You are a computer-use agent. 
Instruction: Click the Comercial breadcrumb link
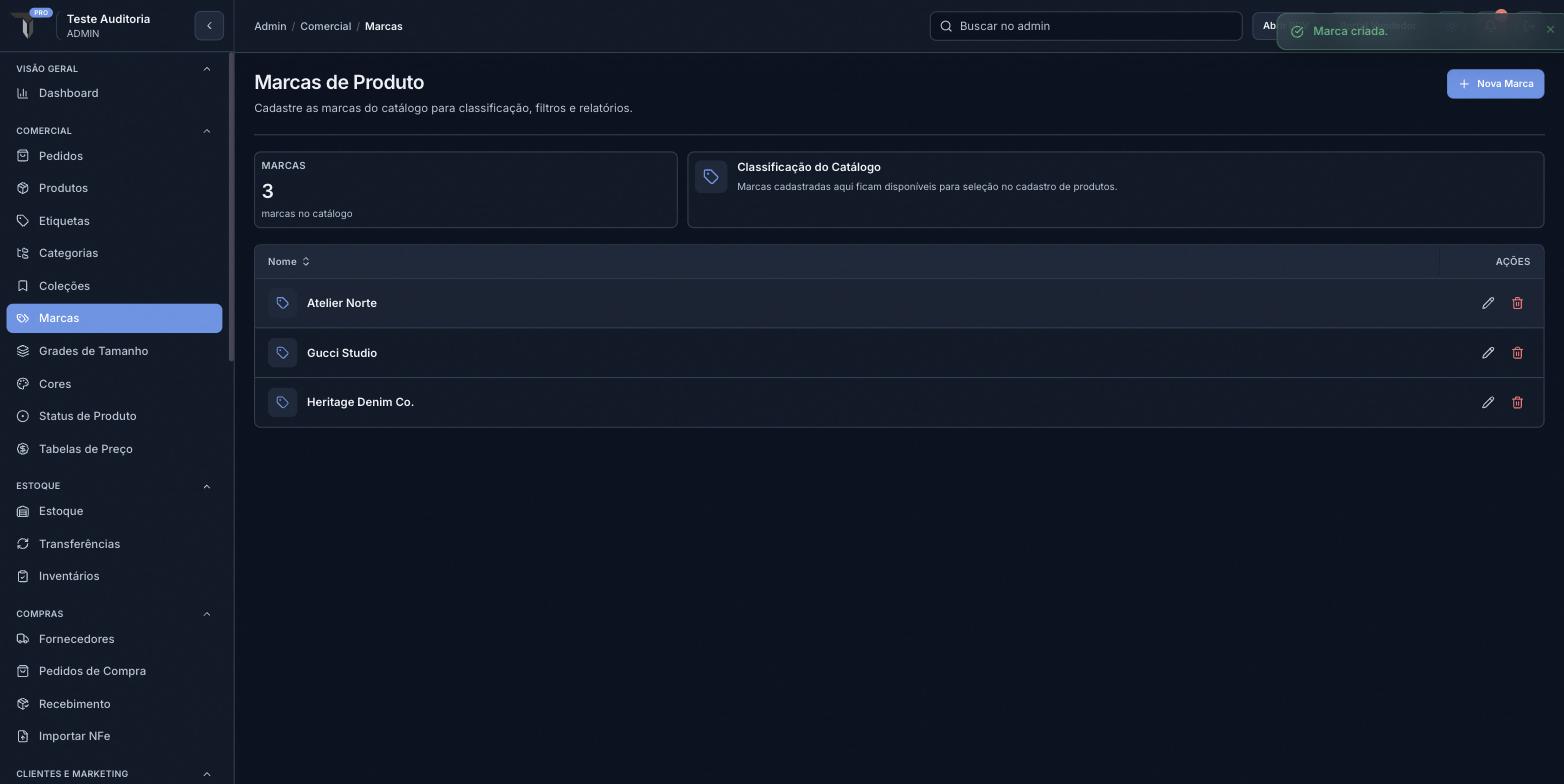click(325, 26)
